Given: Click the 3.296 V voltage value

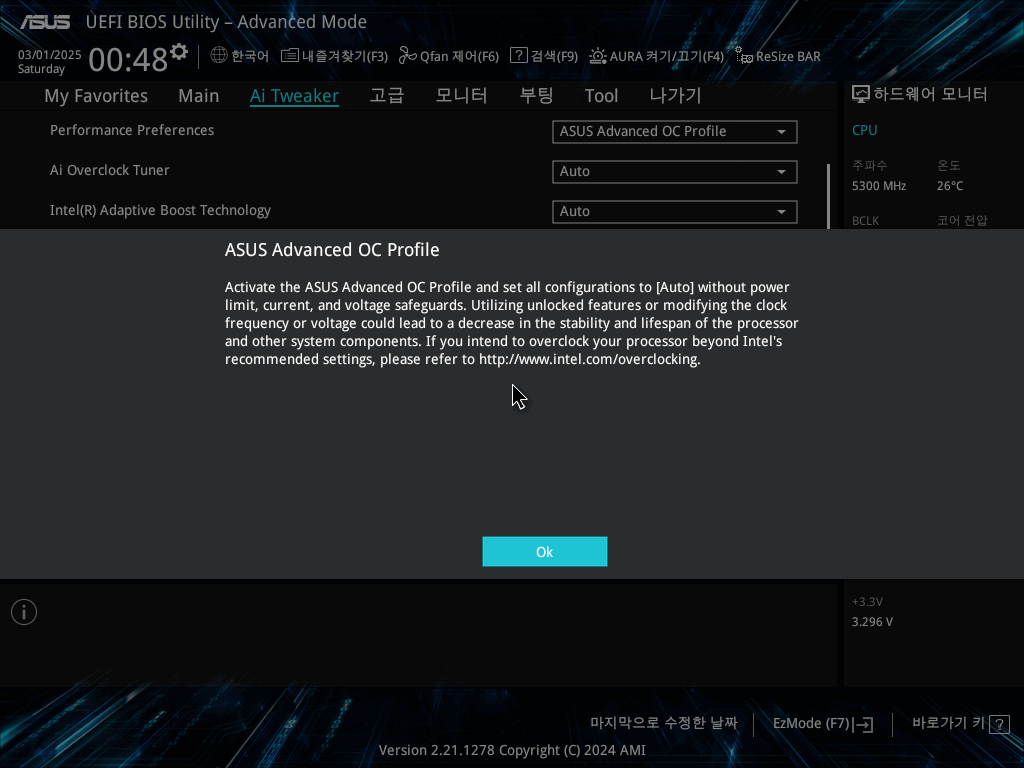Looking at the screenshot, I should [x=872, y=622].
